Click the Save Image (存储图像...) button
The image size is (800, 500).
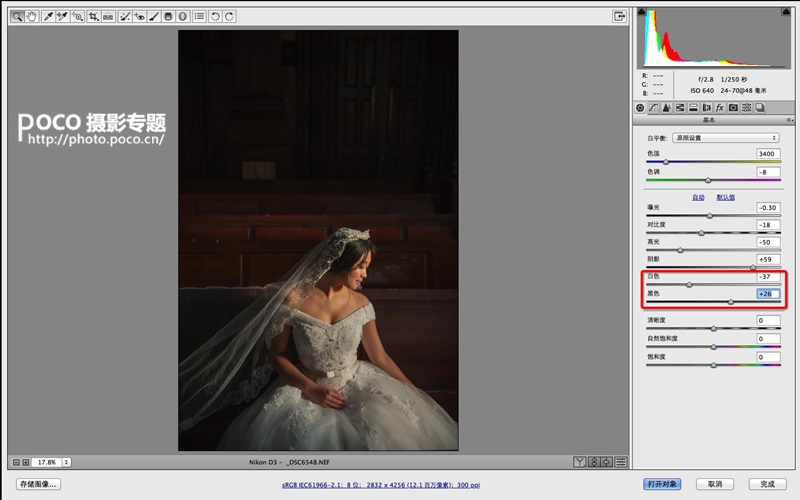click(x=38, y=484)
